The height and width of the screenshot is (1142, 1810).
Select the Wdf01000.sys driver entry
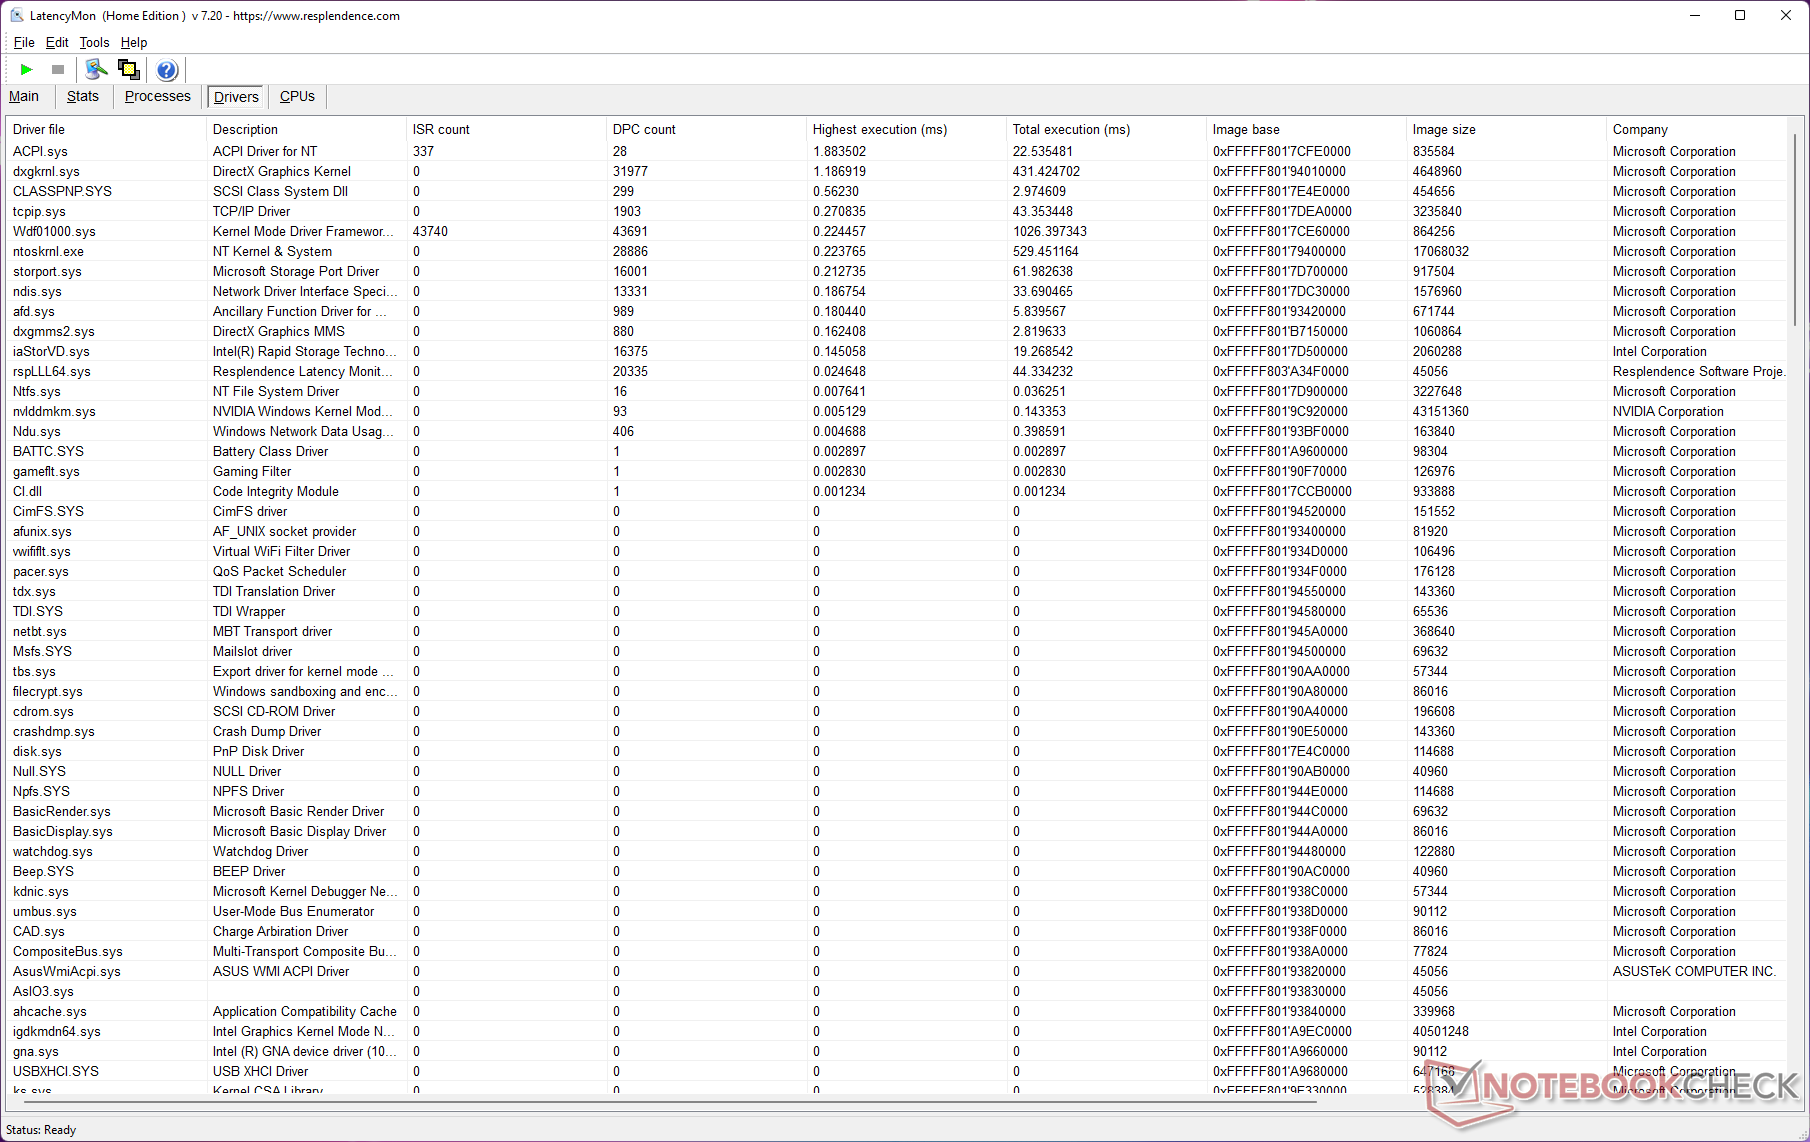pos(54,231)
